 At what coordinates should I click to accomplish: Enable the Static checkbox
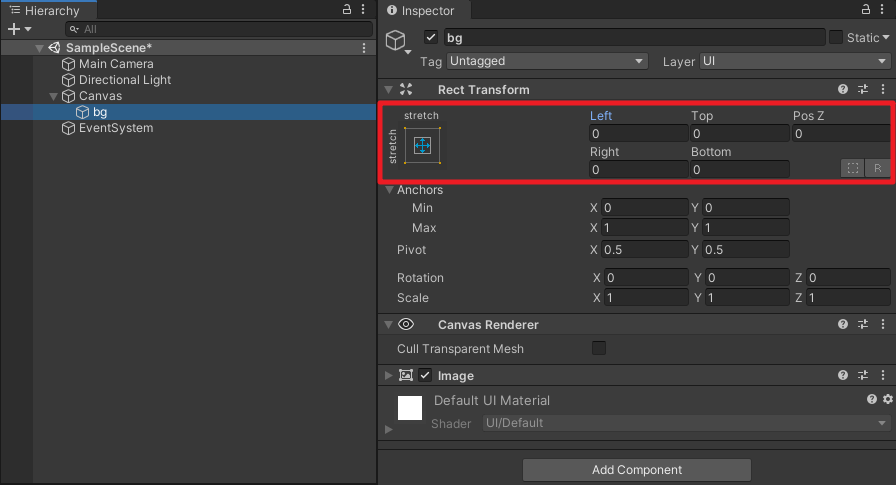[x=836, y=37]
